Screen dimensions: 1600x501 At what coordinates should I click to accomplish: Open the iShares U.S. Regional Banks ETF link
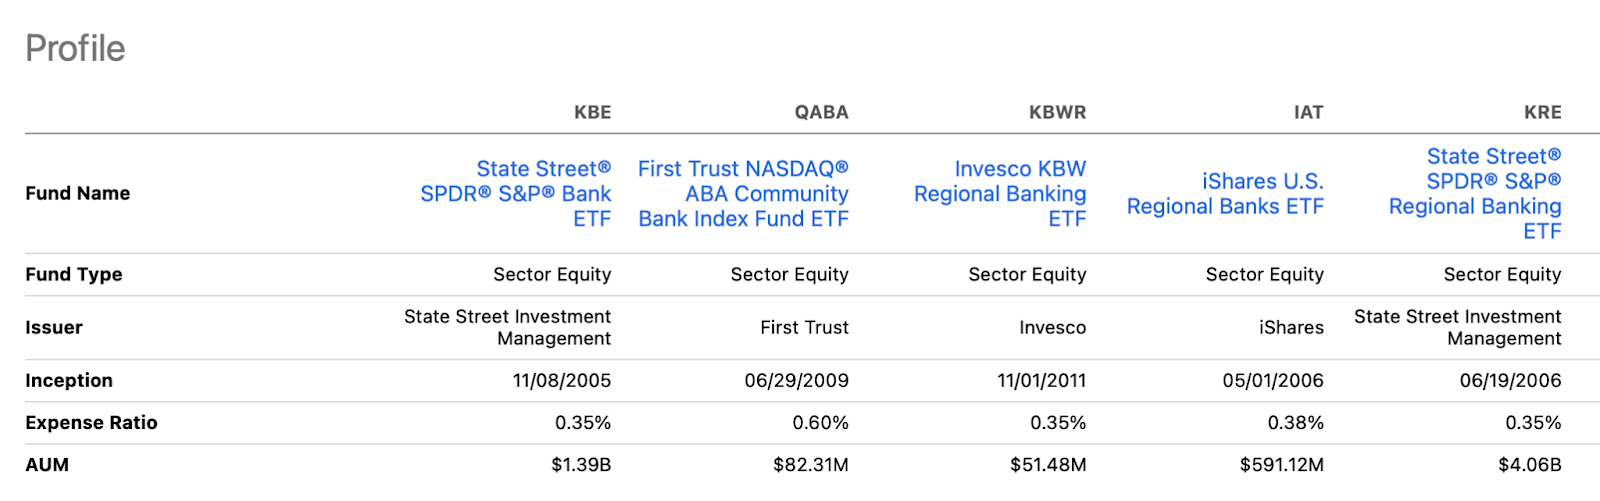(x=1225, y=194)
